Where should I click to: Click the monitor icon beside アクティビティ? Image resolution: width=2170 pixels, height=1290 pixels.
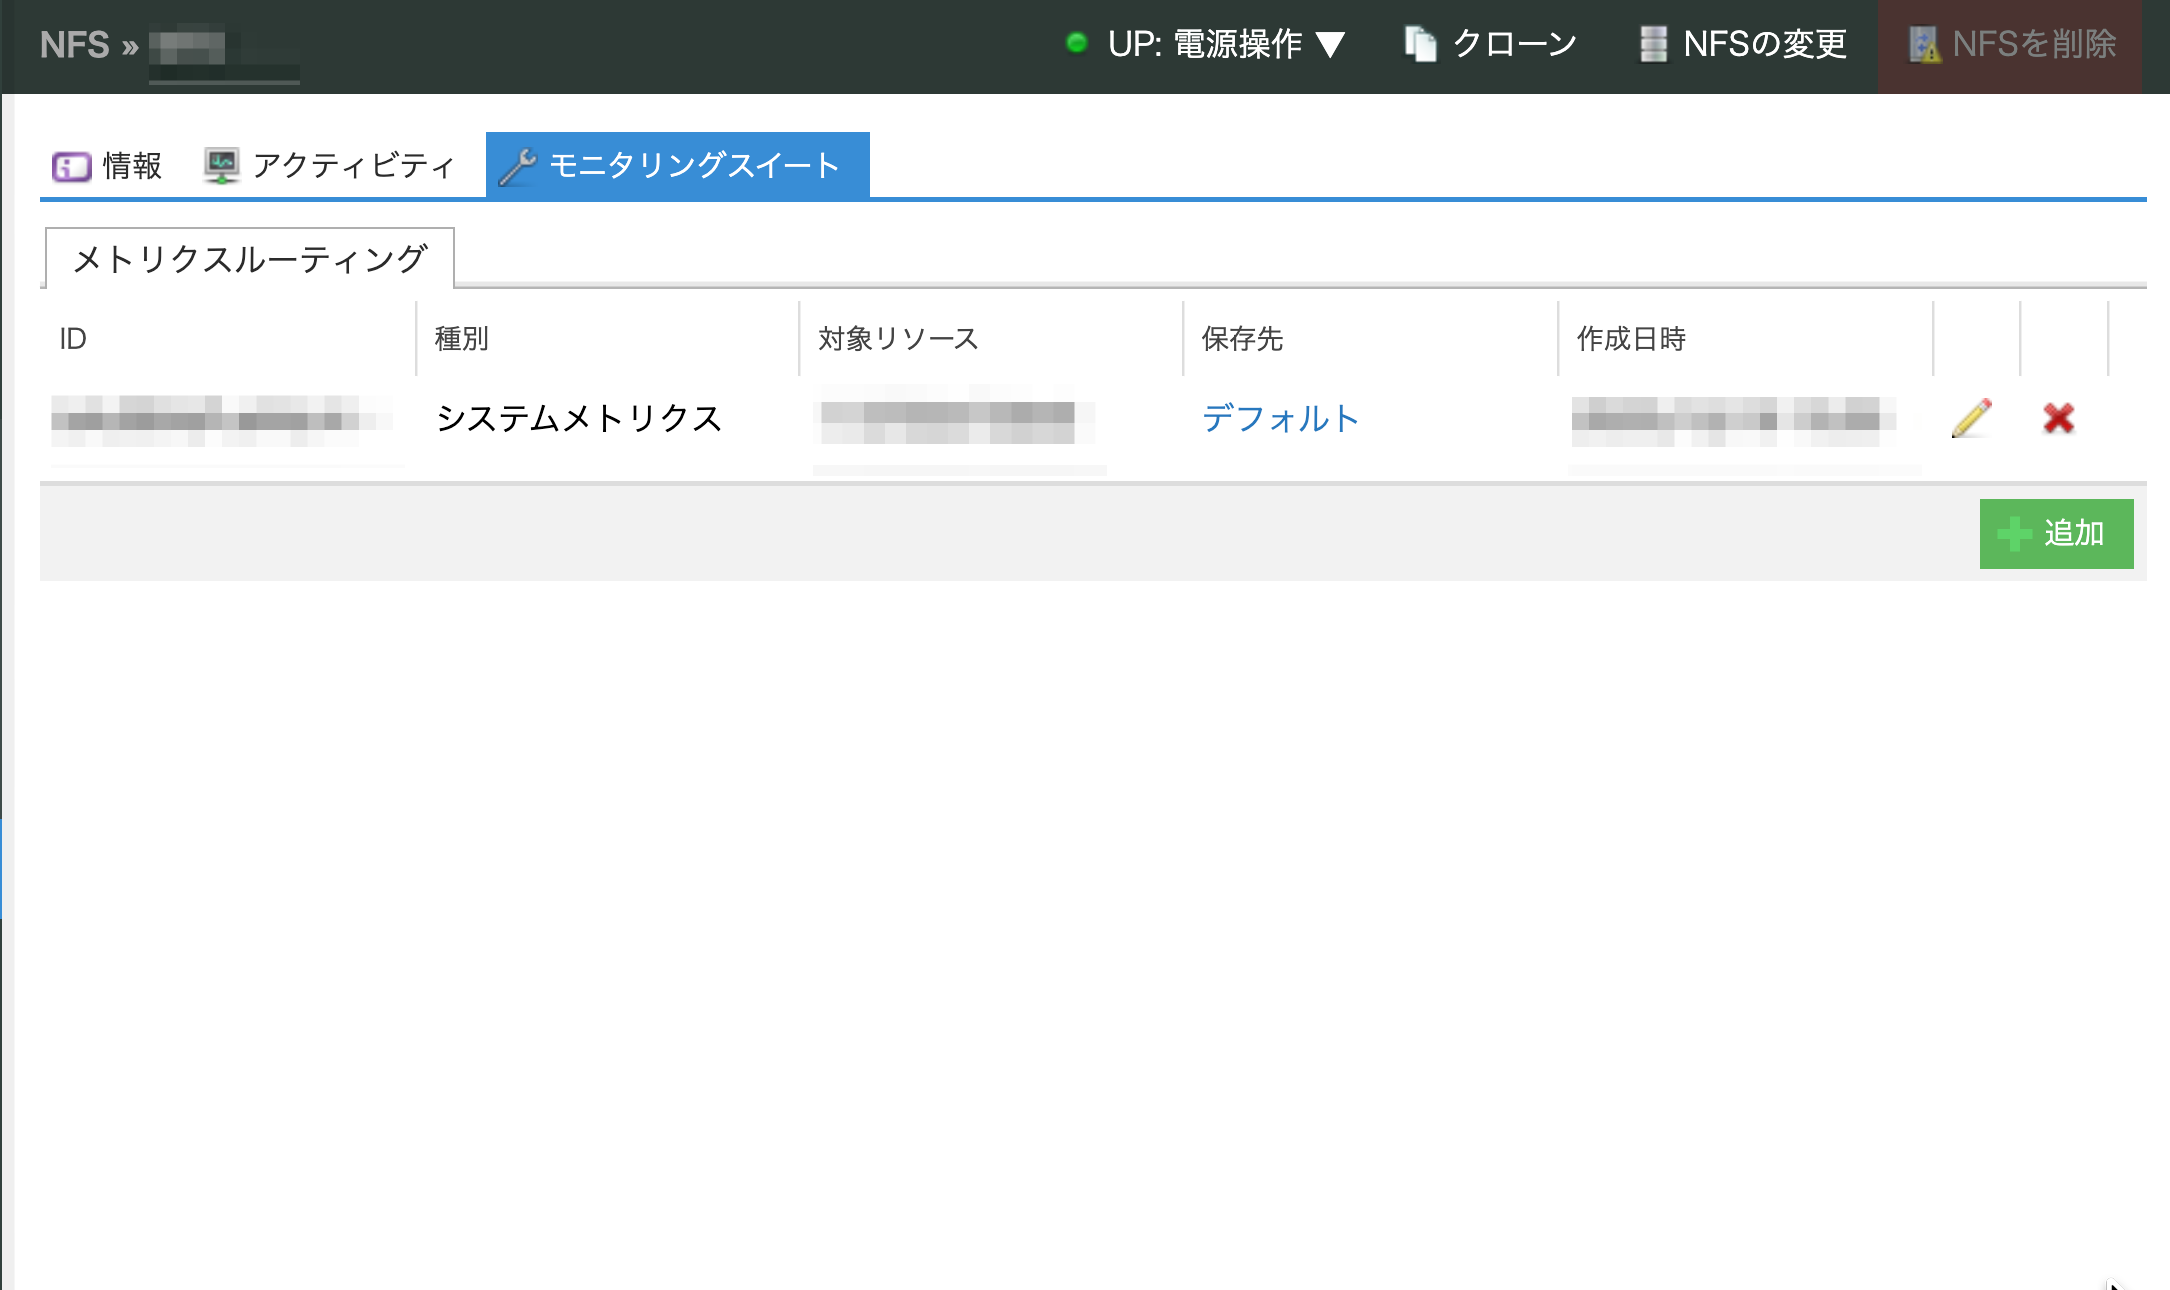click(x=222, y=166)
